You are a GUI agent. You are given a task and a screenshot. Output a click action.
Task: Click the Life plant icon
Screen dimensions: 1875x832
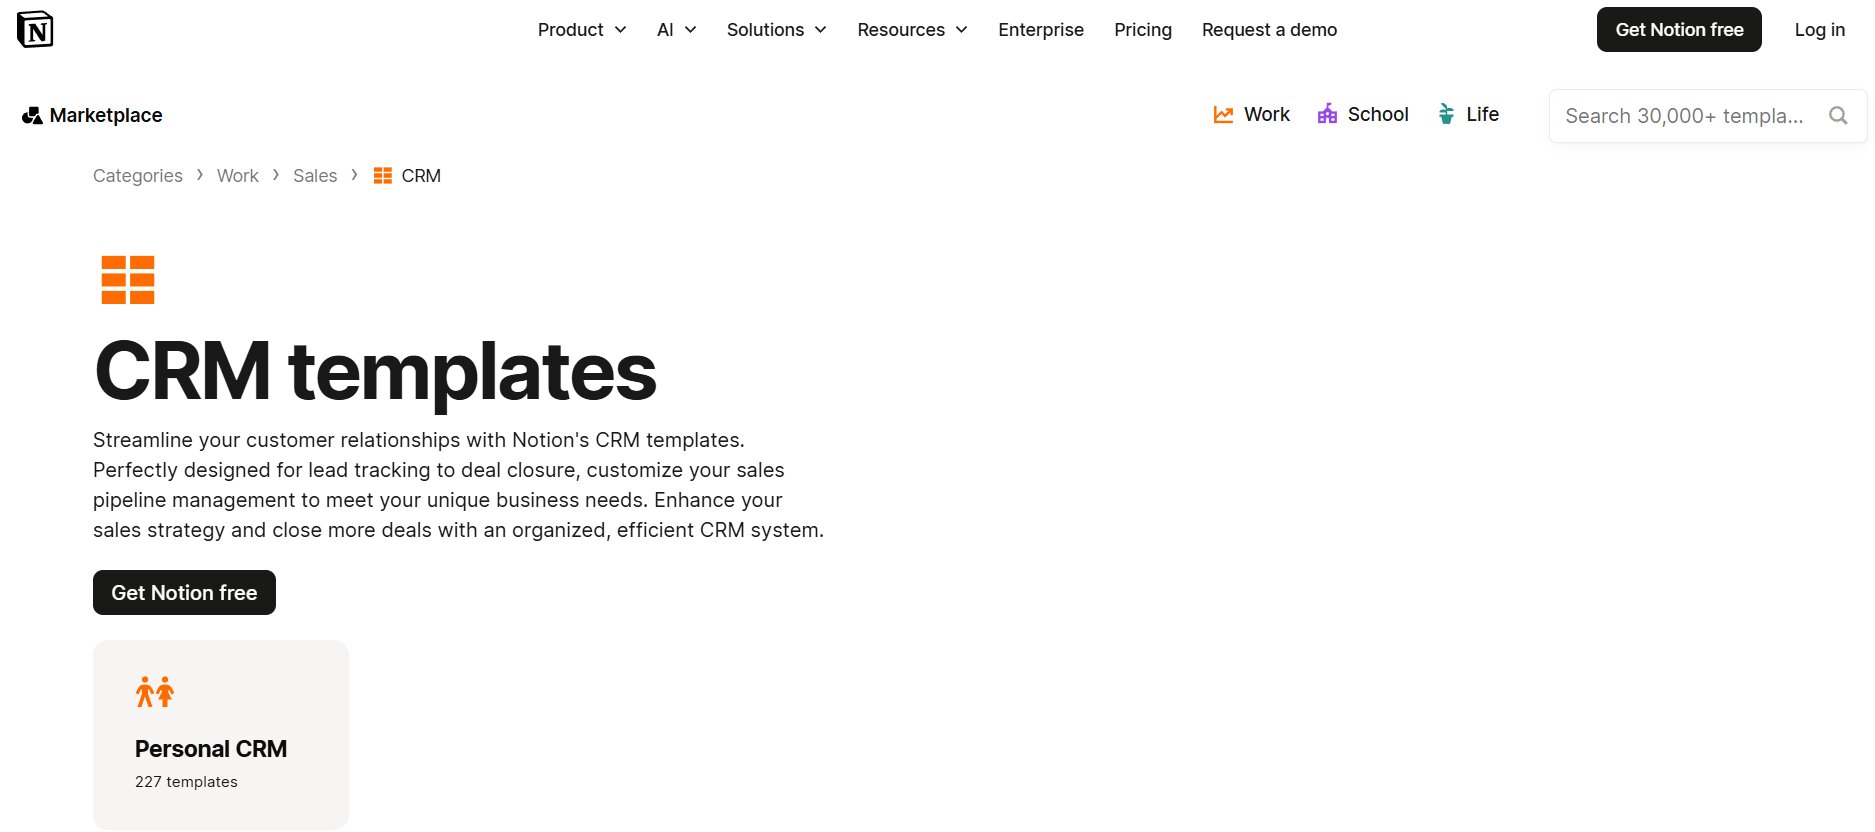pos(1446,114)
